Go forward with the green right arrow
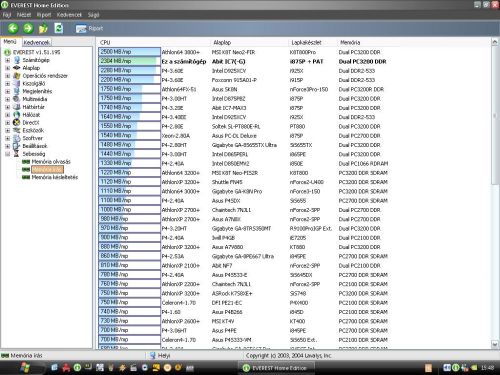The width and height of the screenshot is (500, 375). point(28,28)
